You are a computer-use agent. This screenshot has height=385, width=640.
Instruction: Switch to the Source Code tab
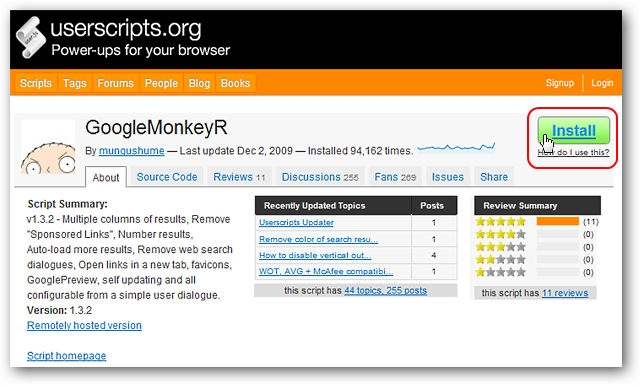pyautogui.click(x=167, y=177)
